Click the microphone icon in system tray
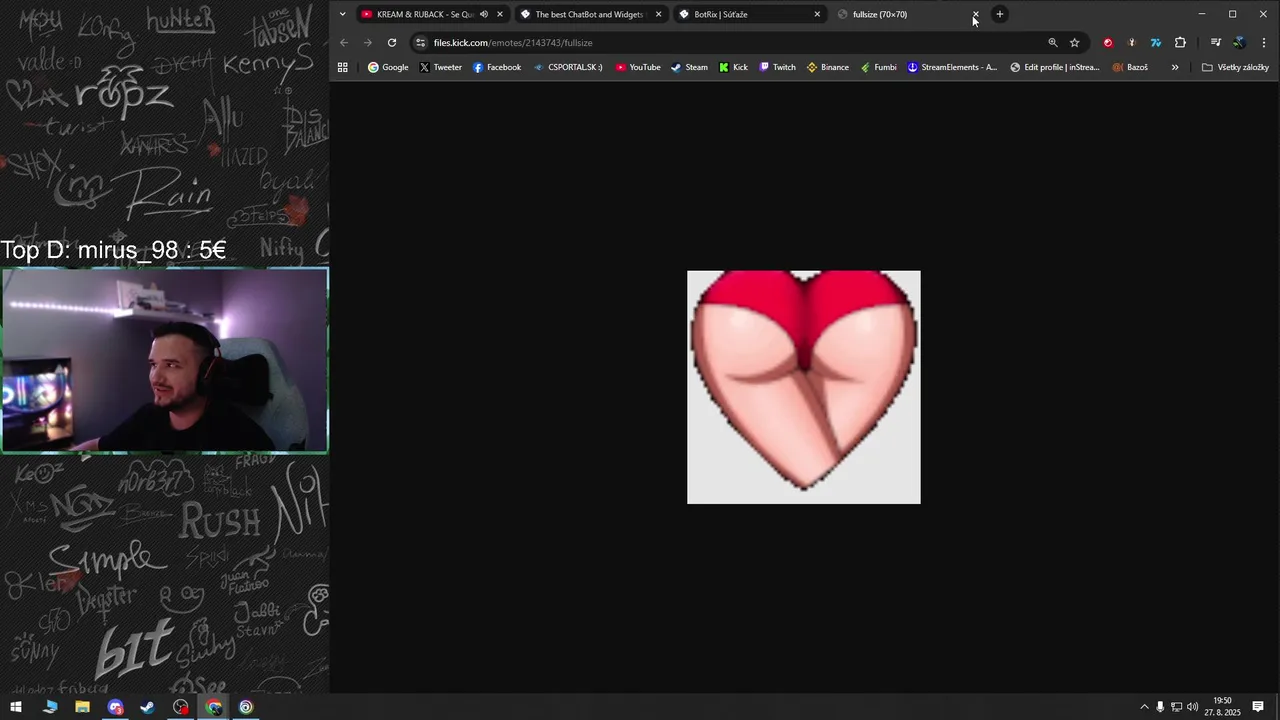 1160,707
